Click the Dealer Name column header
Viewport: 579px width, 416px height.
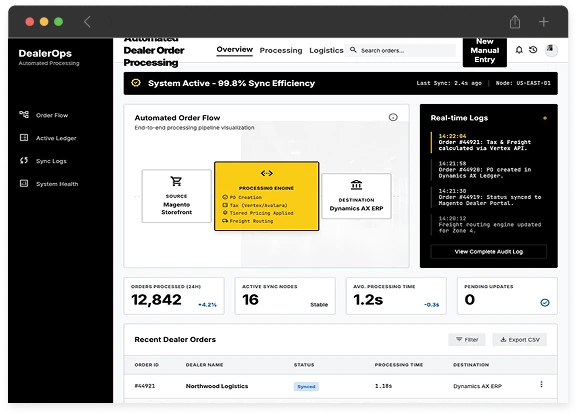point(204,365)
